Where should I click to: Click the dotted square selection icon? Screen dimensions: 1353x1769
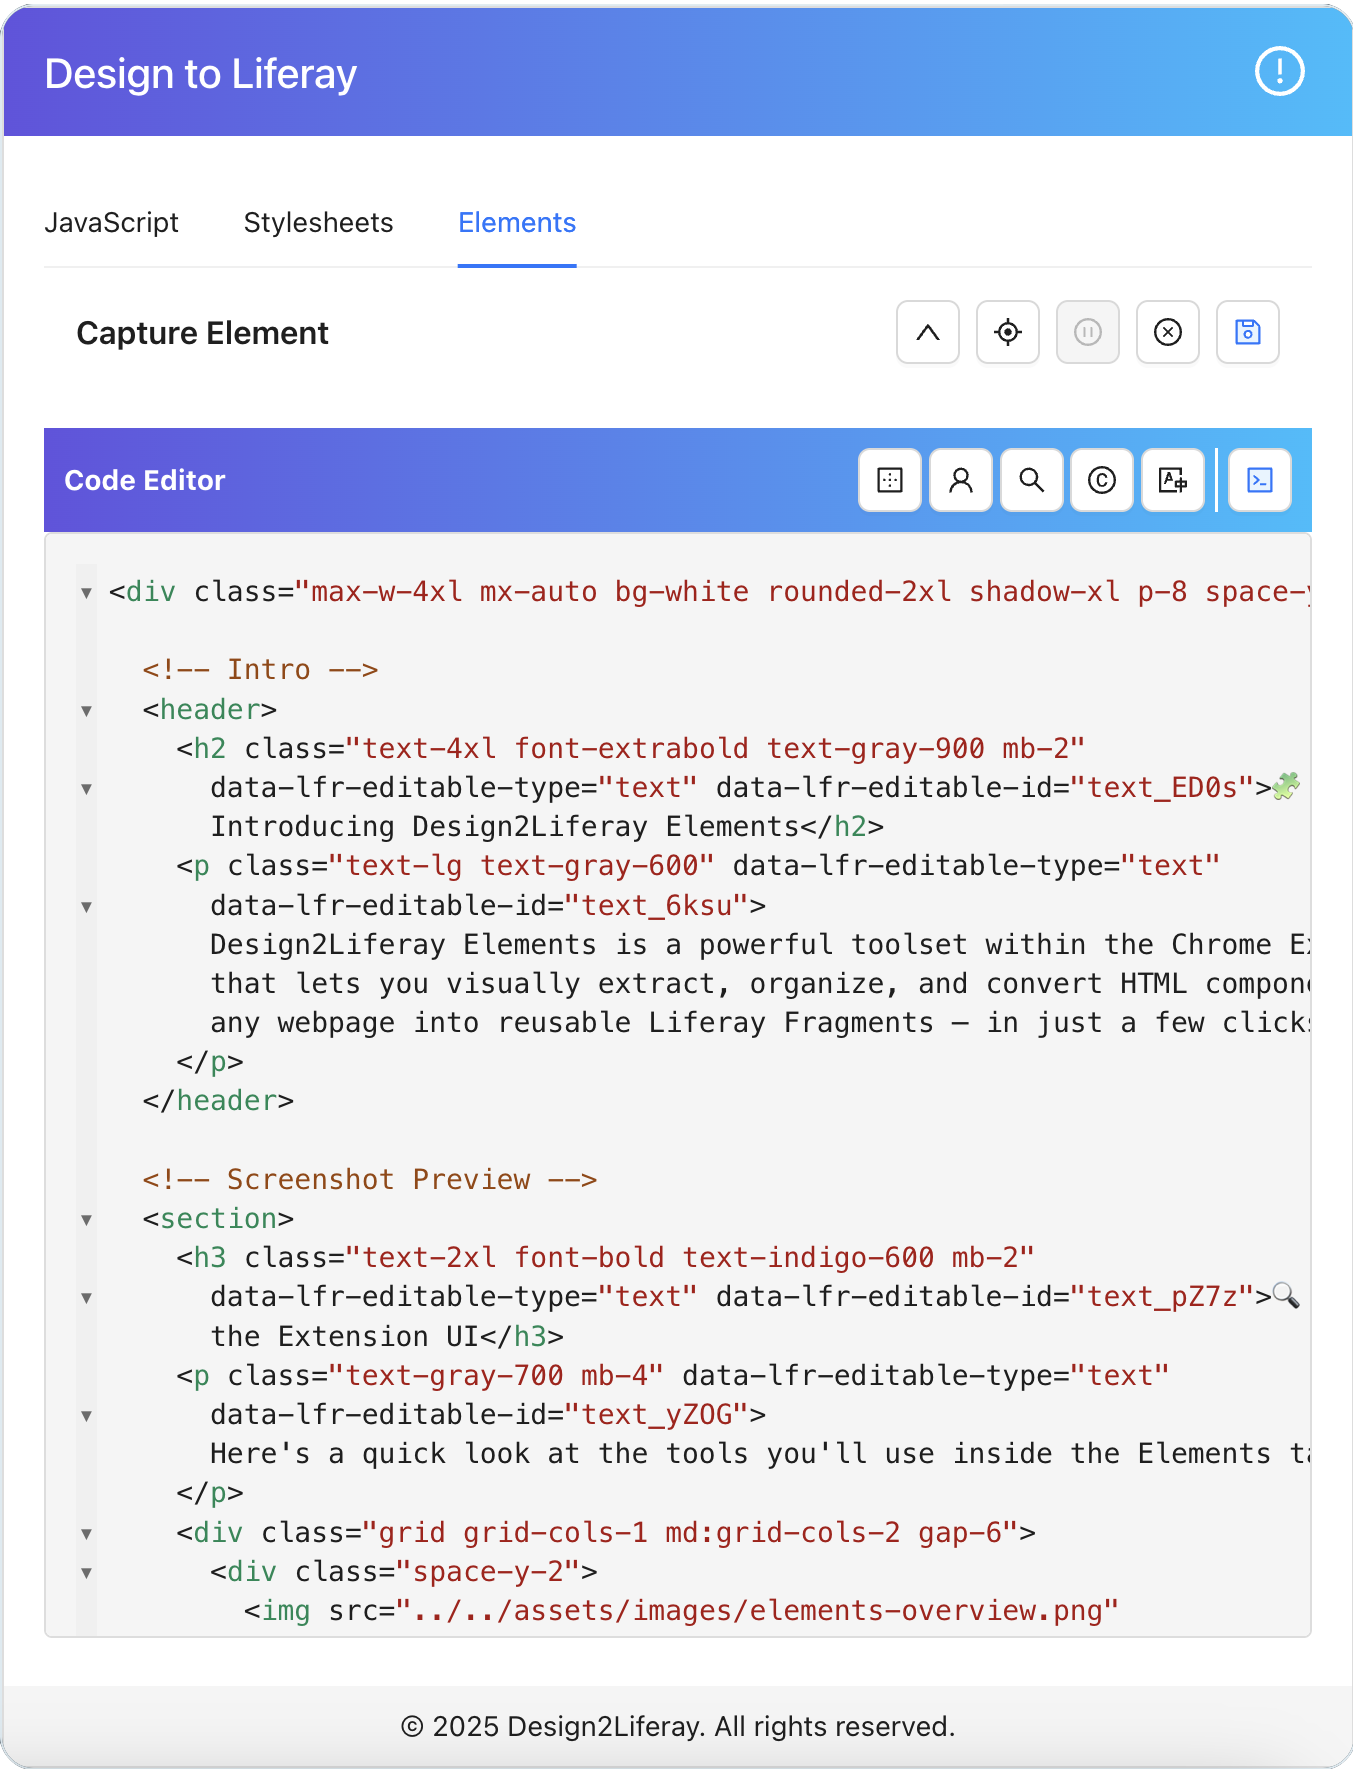tap(890, 480)
